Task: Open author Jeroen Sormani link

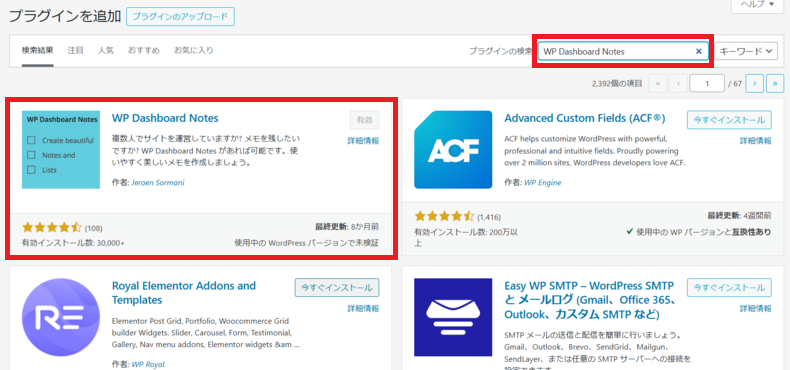Action: (158, 182)
